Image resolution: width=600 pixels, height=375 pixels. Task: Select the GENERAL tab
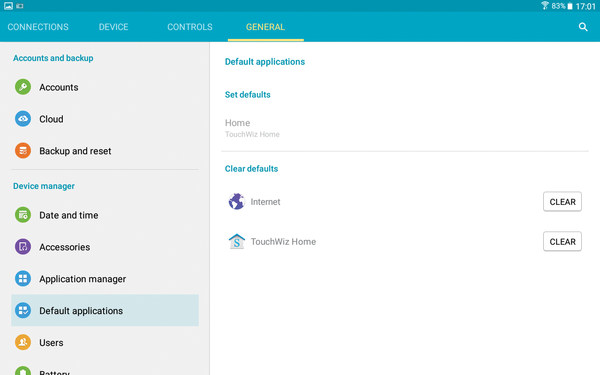click(265, 27)
